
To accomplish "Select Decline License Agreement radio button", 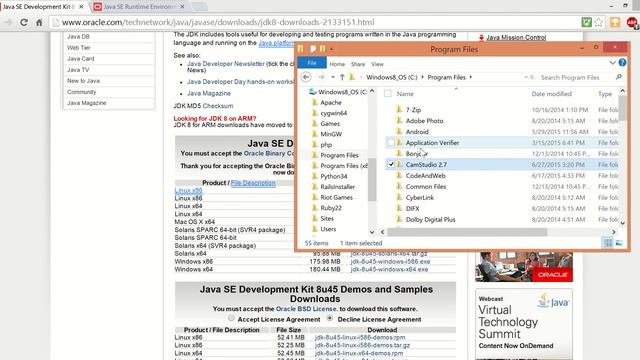I will (330, 318).
